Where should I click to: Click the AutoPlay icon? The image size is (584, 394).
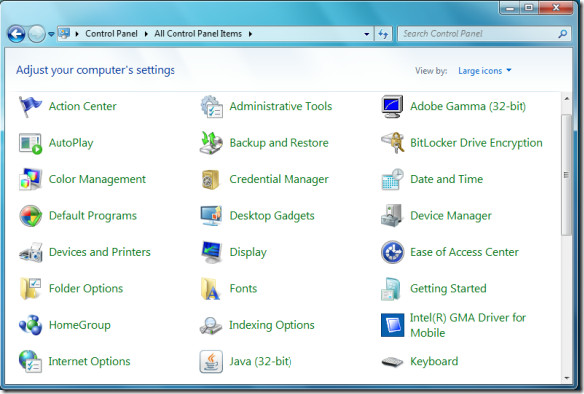pyautogui.click(x=30, y=143)
